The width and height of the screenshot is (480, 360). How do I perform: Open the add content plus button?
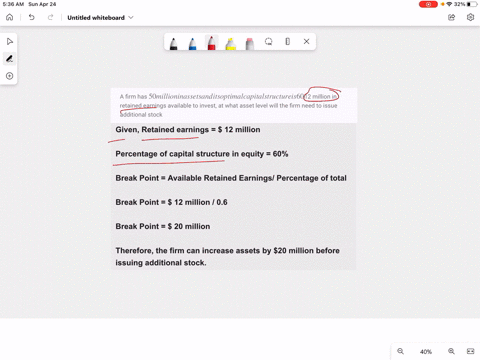[x=10, y=76]
